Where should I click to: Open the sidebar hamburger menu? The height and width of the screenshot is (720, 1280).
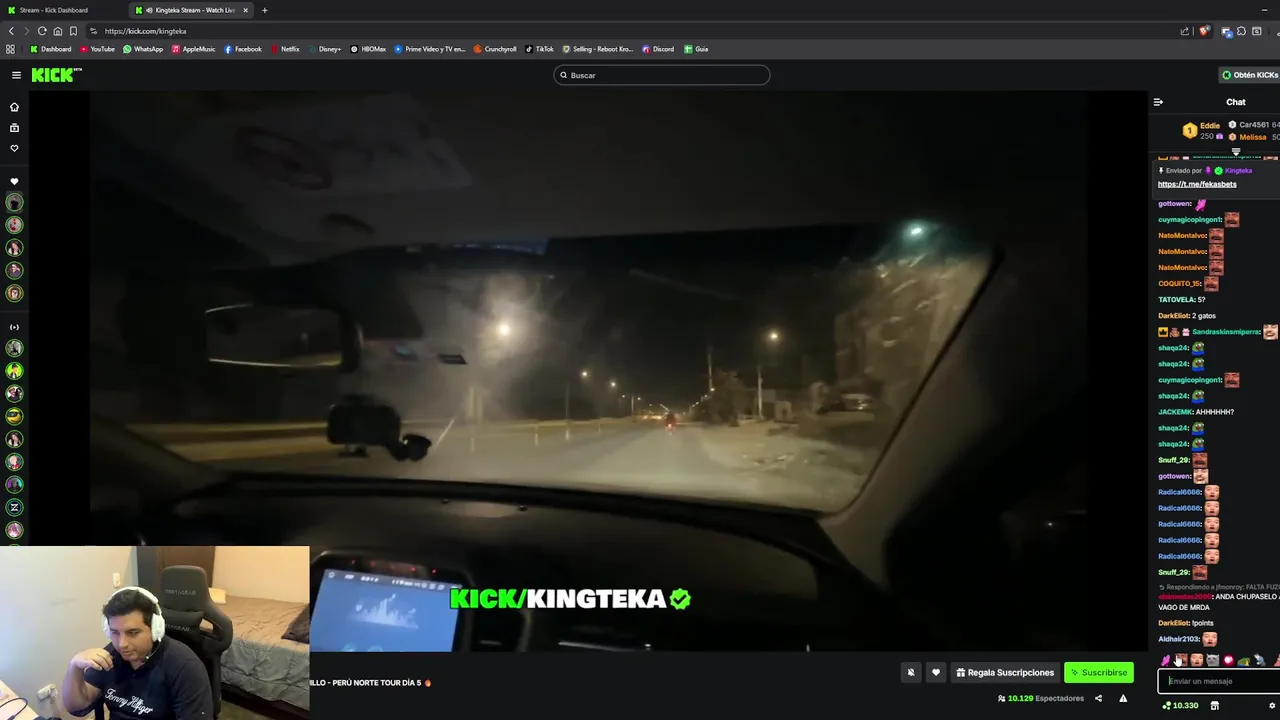16,75
